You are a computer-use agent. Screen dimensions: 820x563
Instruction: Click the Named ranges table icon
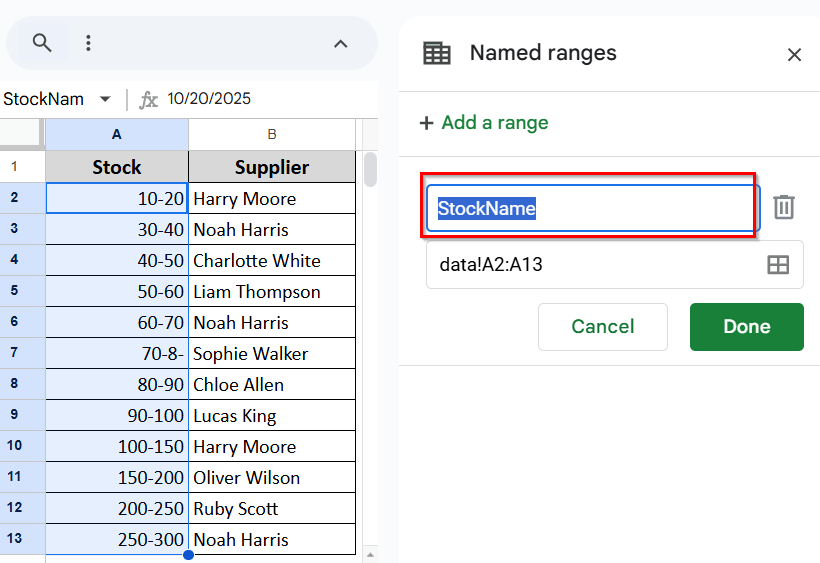tap(437, 53)
